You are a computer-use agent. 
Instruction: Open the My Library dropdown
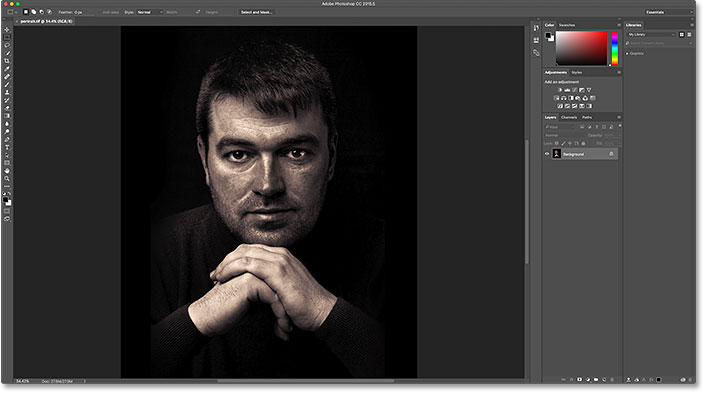pyautogui.click(x=651, y=35)
